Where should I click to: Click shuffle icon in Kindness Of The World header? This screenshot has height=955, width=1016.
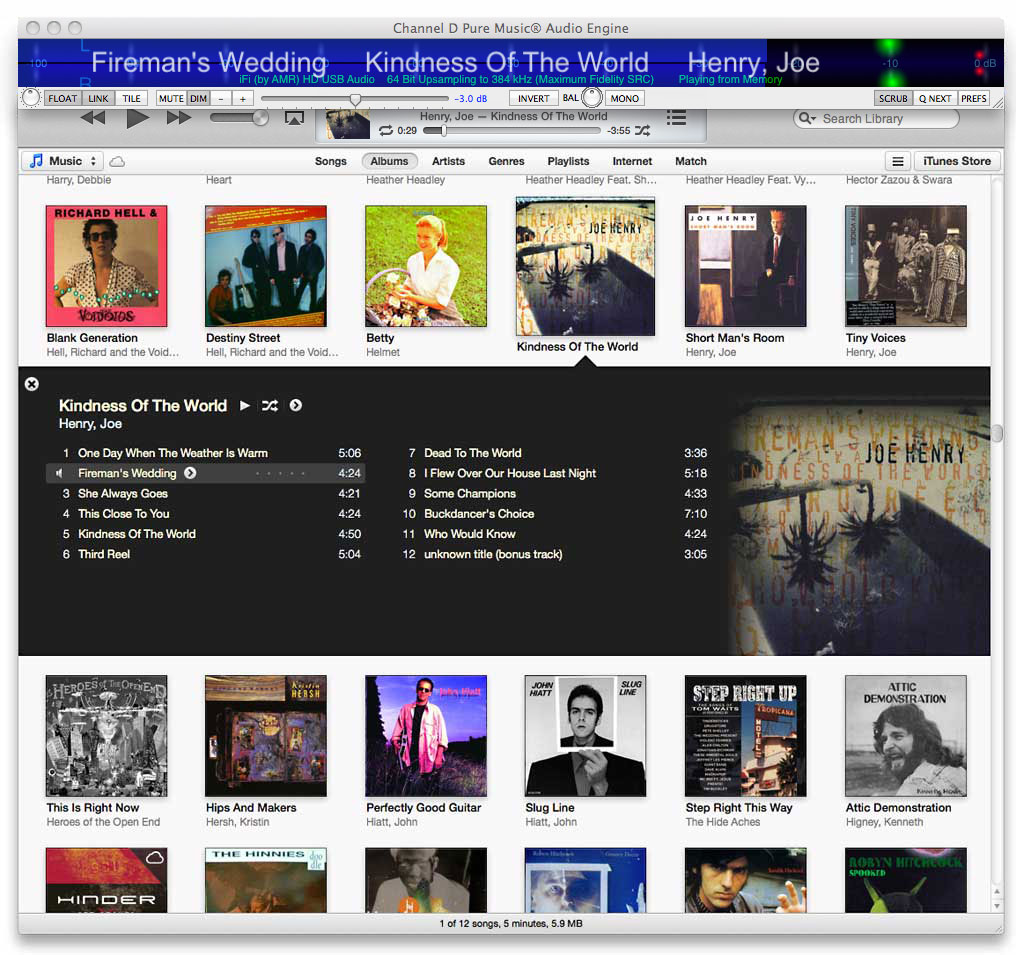click(269, 406)
